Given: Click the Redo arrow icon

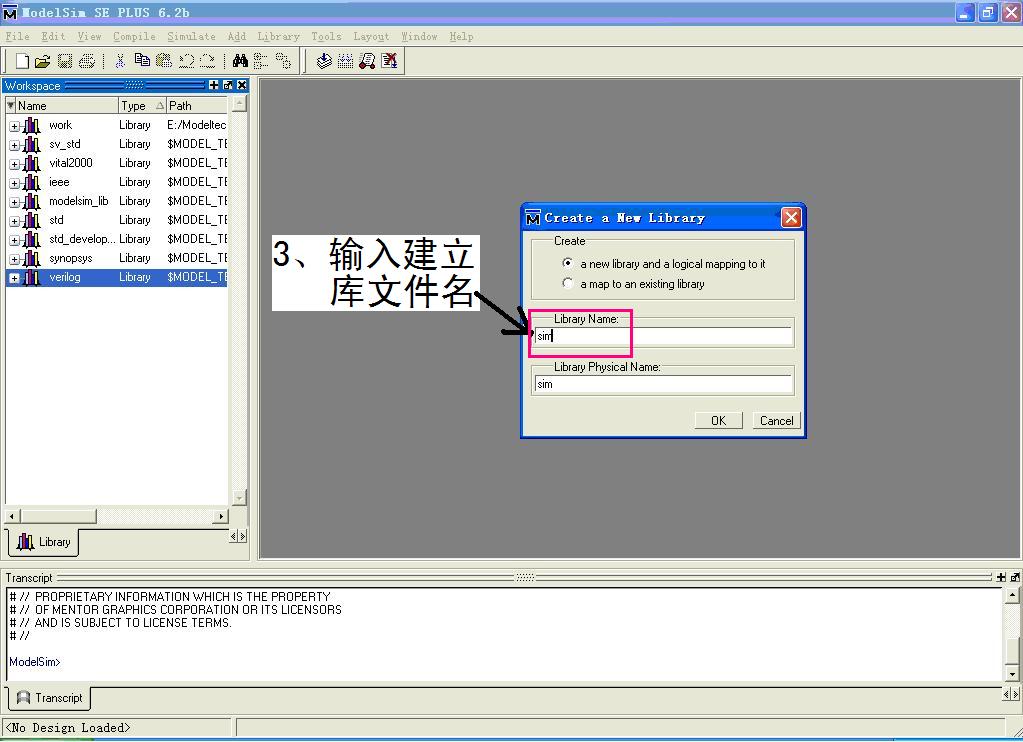Looking at the screenshot, I should tap(208, 61).
